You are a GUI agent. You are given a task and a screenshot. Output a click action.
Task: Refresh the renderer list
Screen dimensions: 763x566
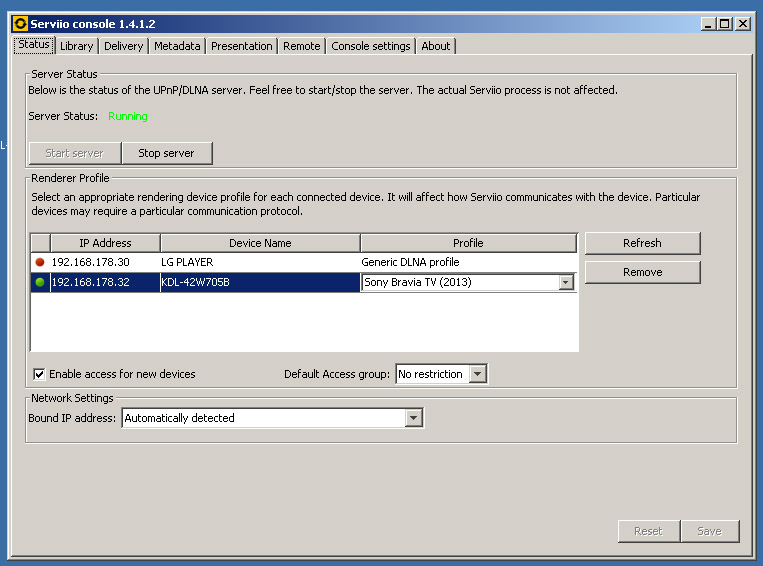[x=642, y=243]
